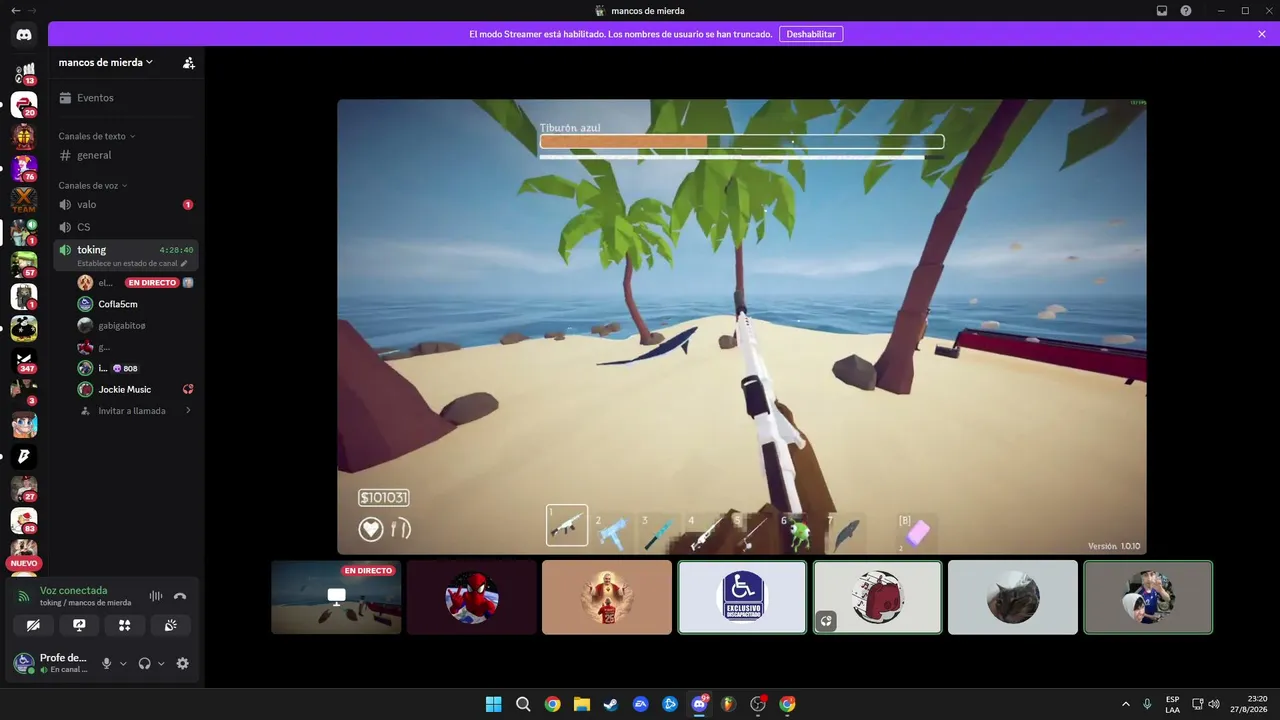Open the server invite people icon
Image resolution: width=1280 pixels, height=720 pixels.
[x=189, y=62]
